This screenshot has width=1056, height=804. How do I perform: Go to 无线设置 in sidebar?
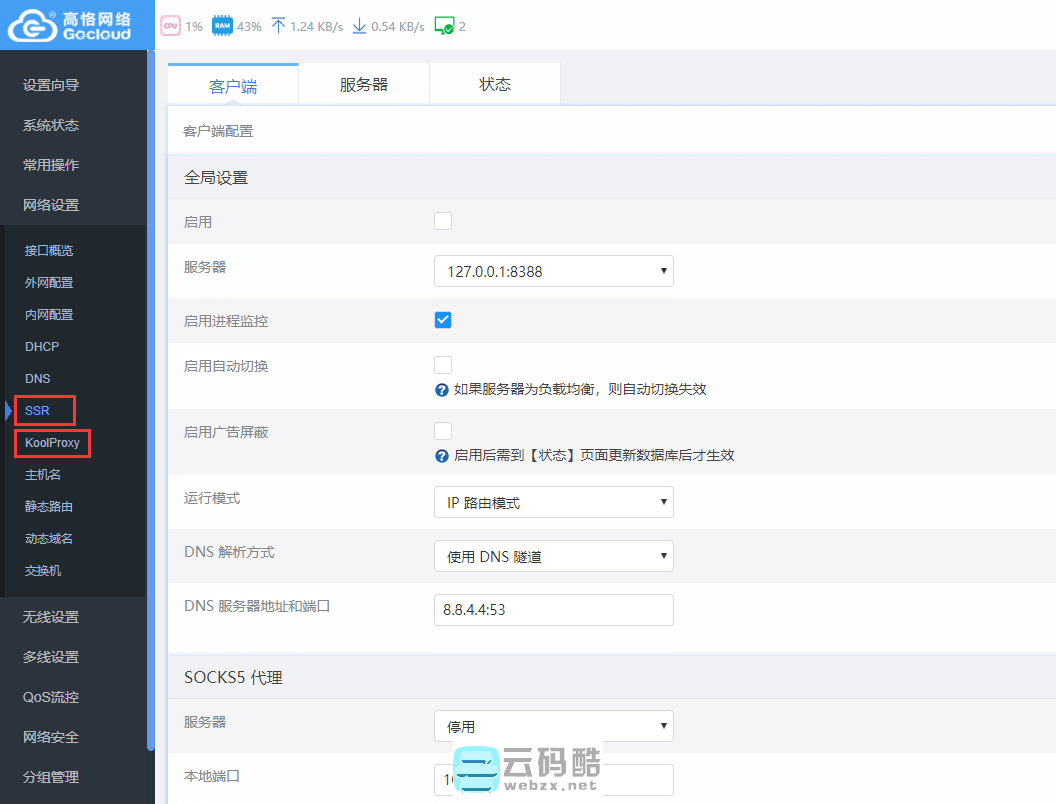point(51,617)
